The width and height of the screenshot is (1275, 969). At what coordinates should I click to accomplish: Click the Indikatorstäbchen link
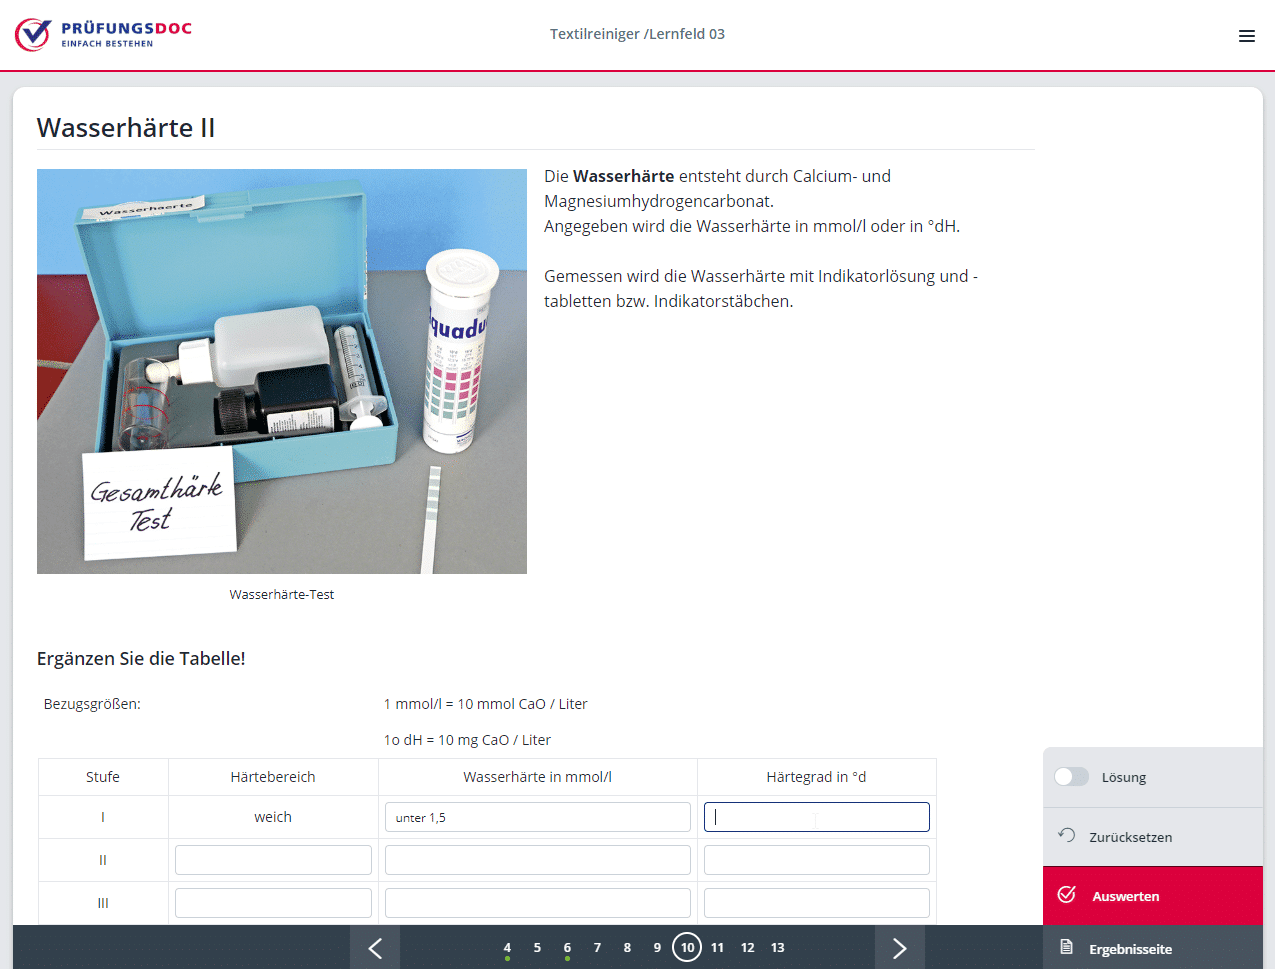click(722, 301)
